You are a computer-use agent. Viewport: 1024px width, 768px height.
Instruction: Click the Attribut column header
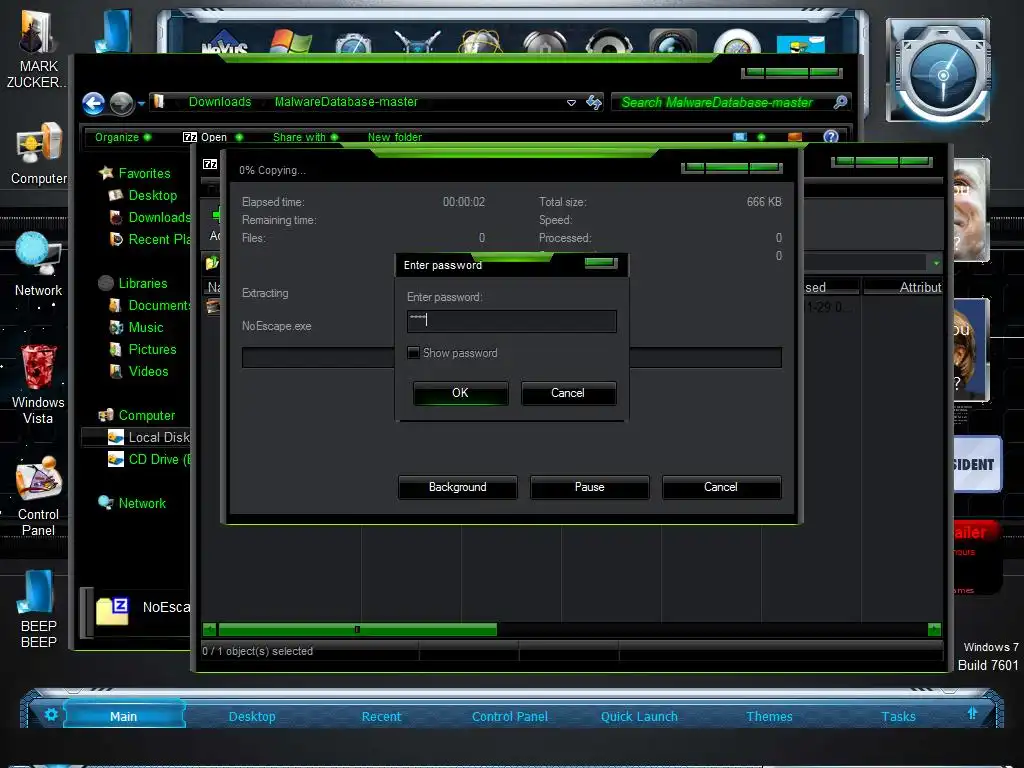tap(903, 287)
